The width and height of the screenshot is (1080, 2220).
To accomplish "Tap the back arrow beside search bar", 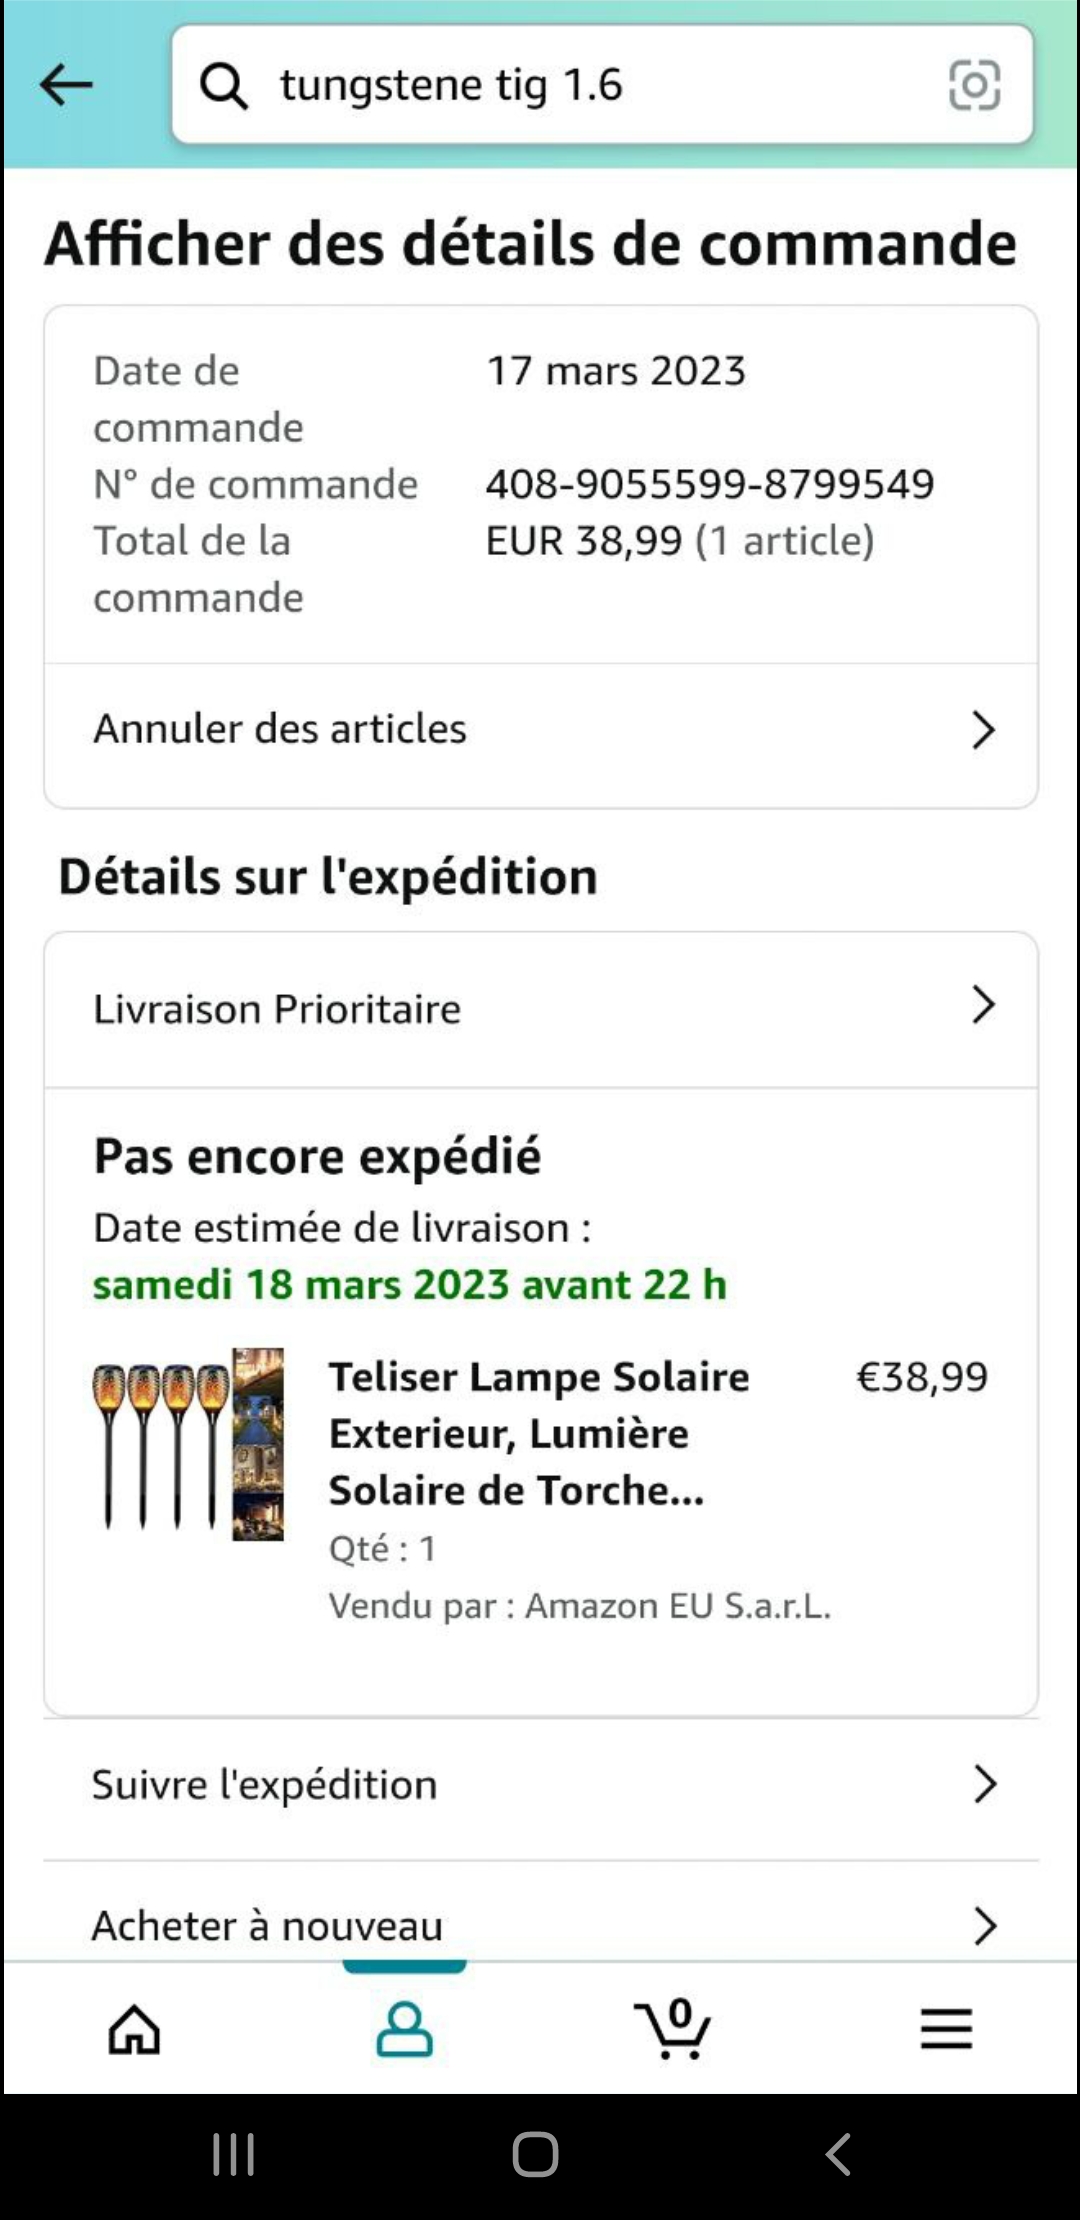I will (66, 85).
